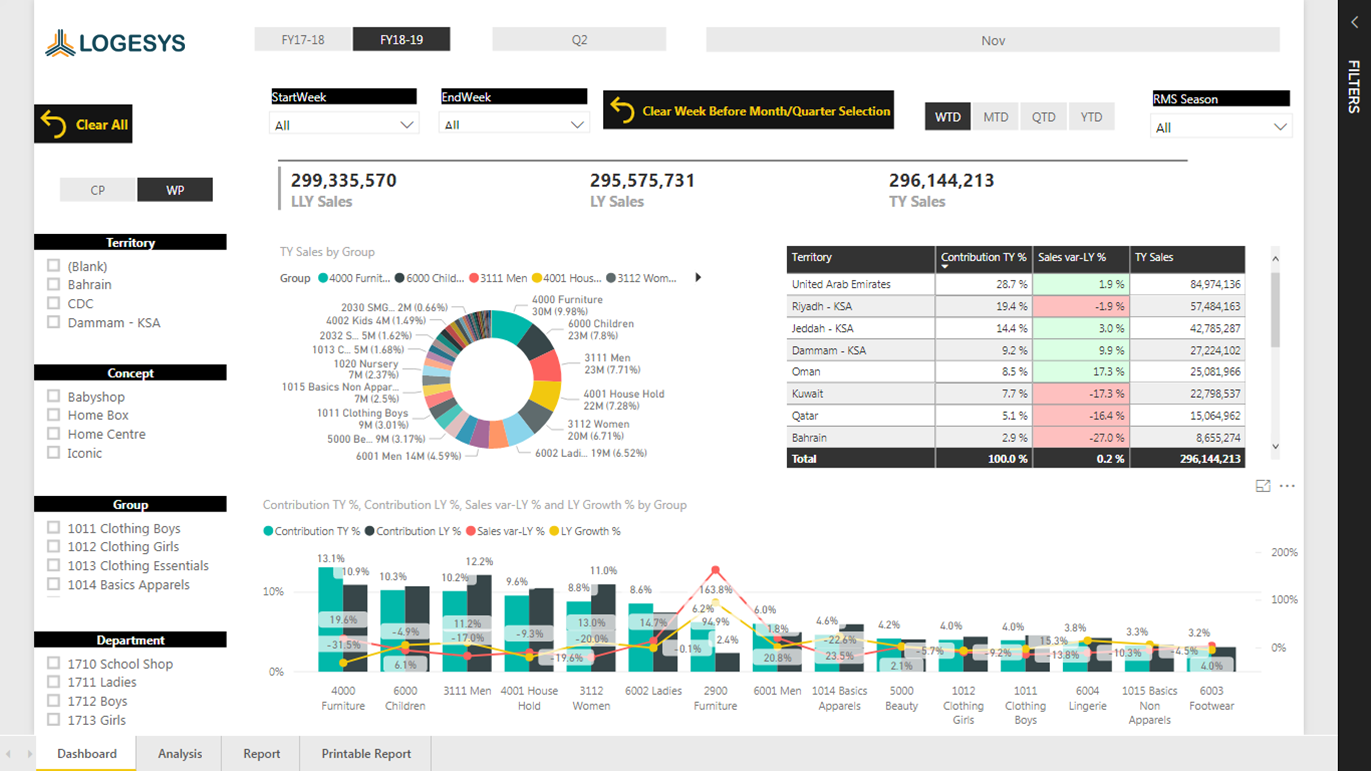Select the QTD period button
Screen dimensions: 1371x771
[x=1043, y=117]
